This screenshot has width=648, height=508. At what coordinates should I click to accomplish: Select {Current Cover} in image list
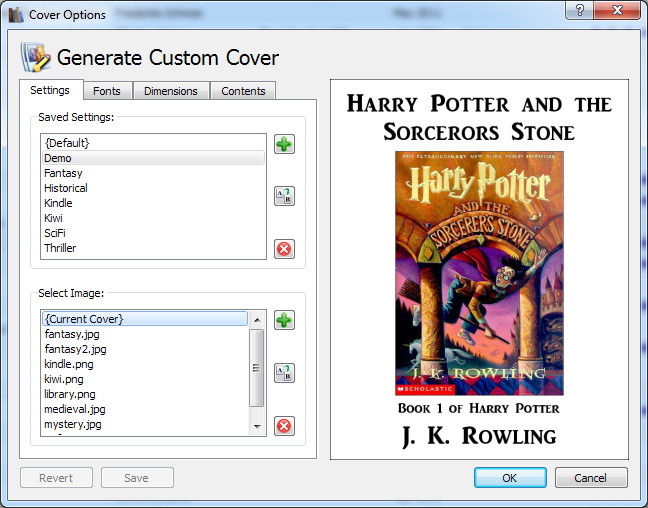(145, 319)
